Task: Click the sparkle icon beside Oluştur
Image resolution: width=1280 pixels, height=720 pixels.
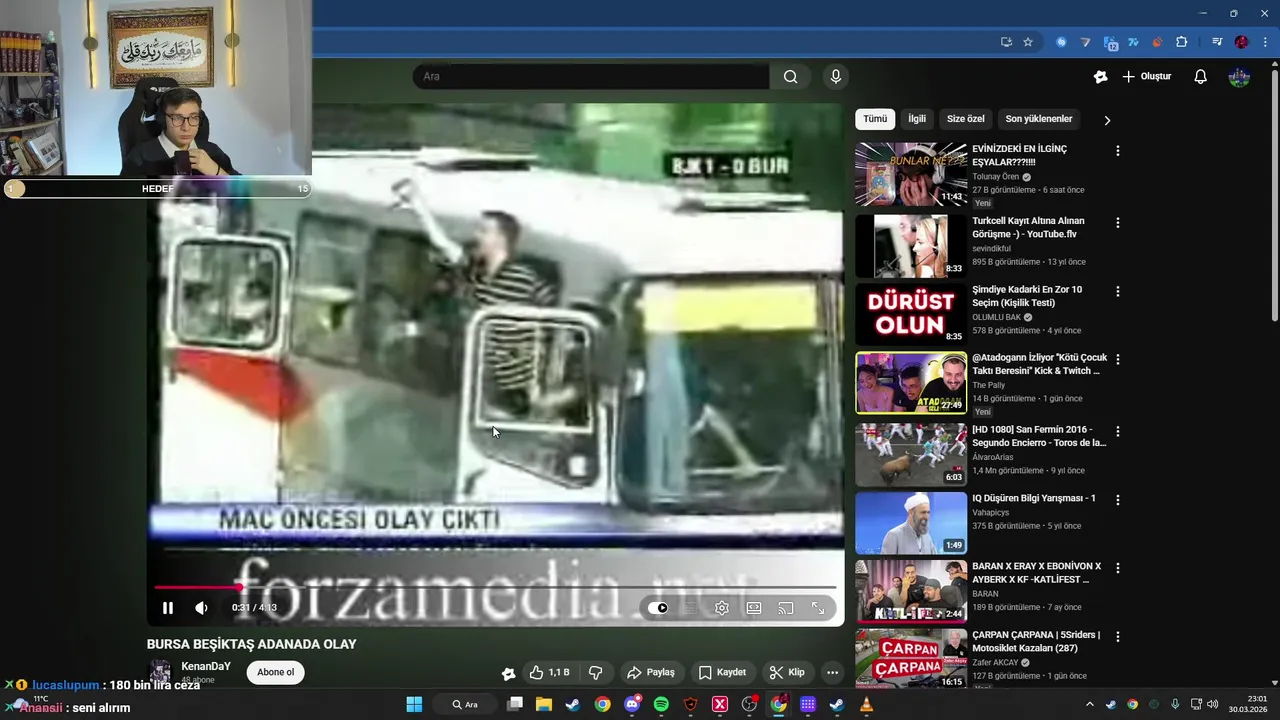Action: click(1100, 77)
